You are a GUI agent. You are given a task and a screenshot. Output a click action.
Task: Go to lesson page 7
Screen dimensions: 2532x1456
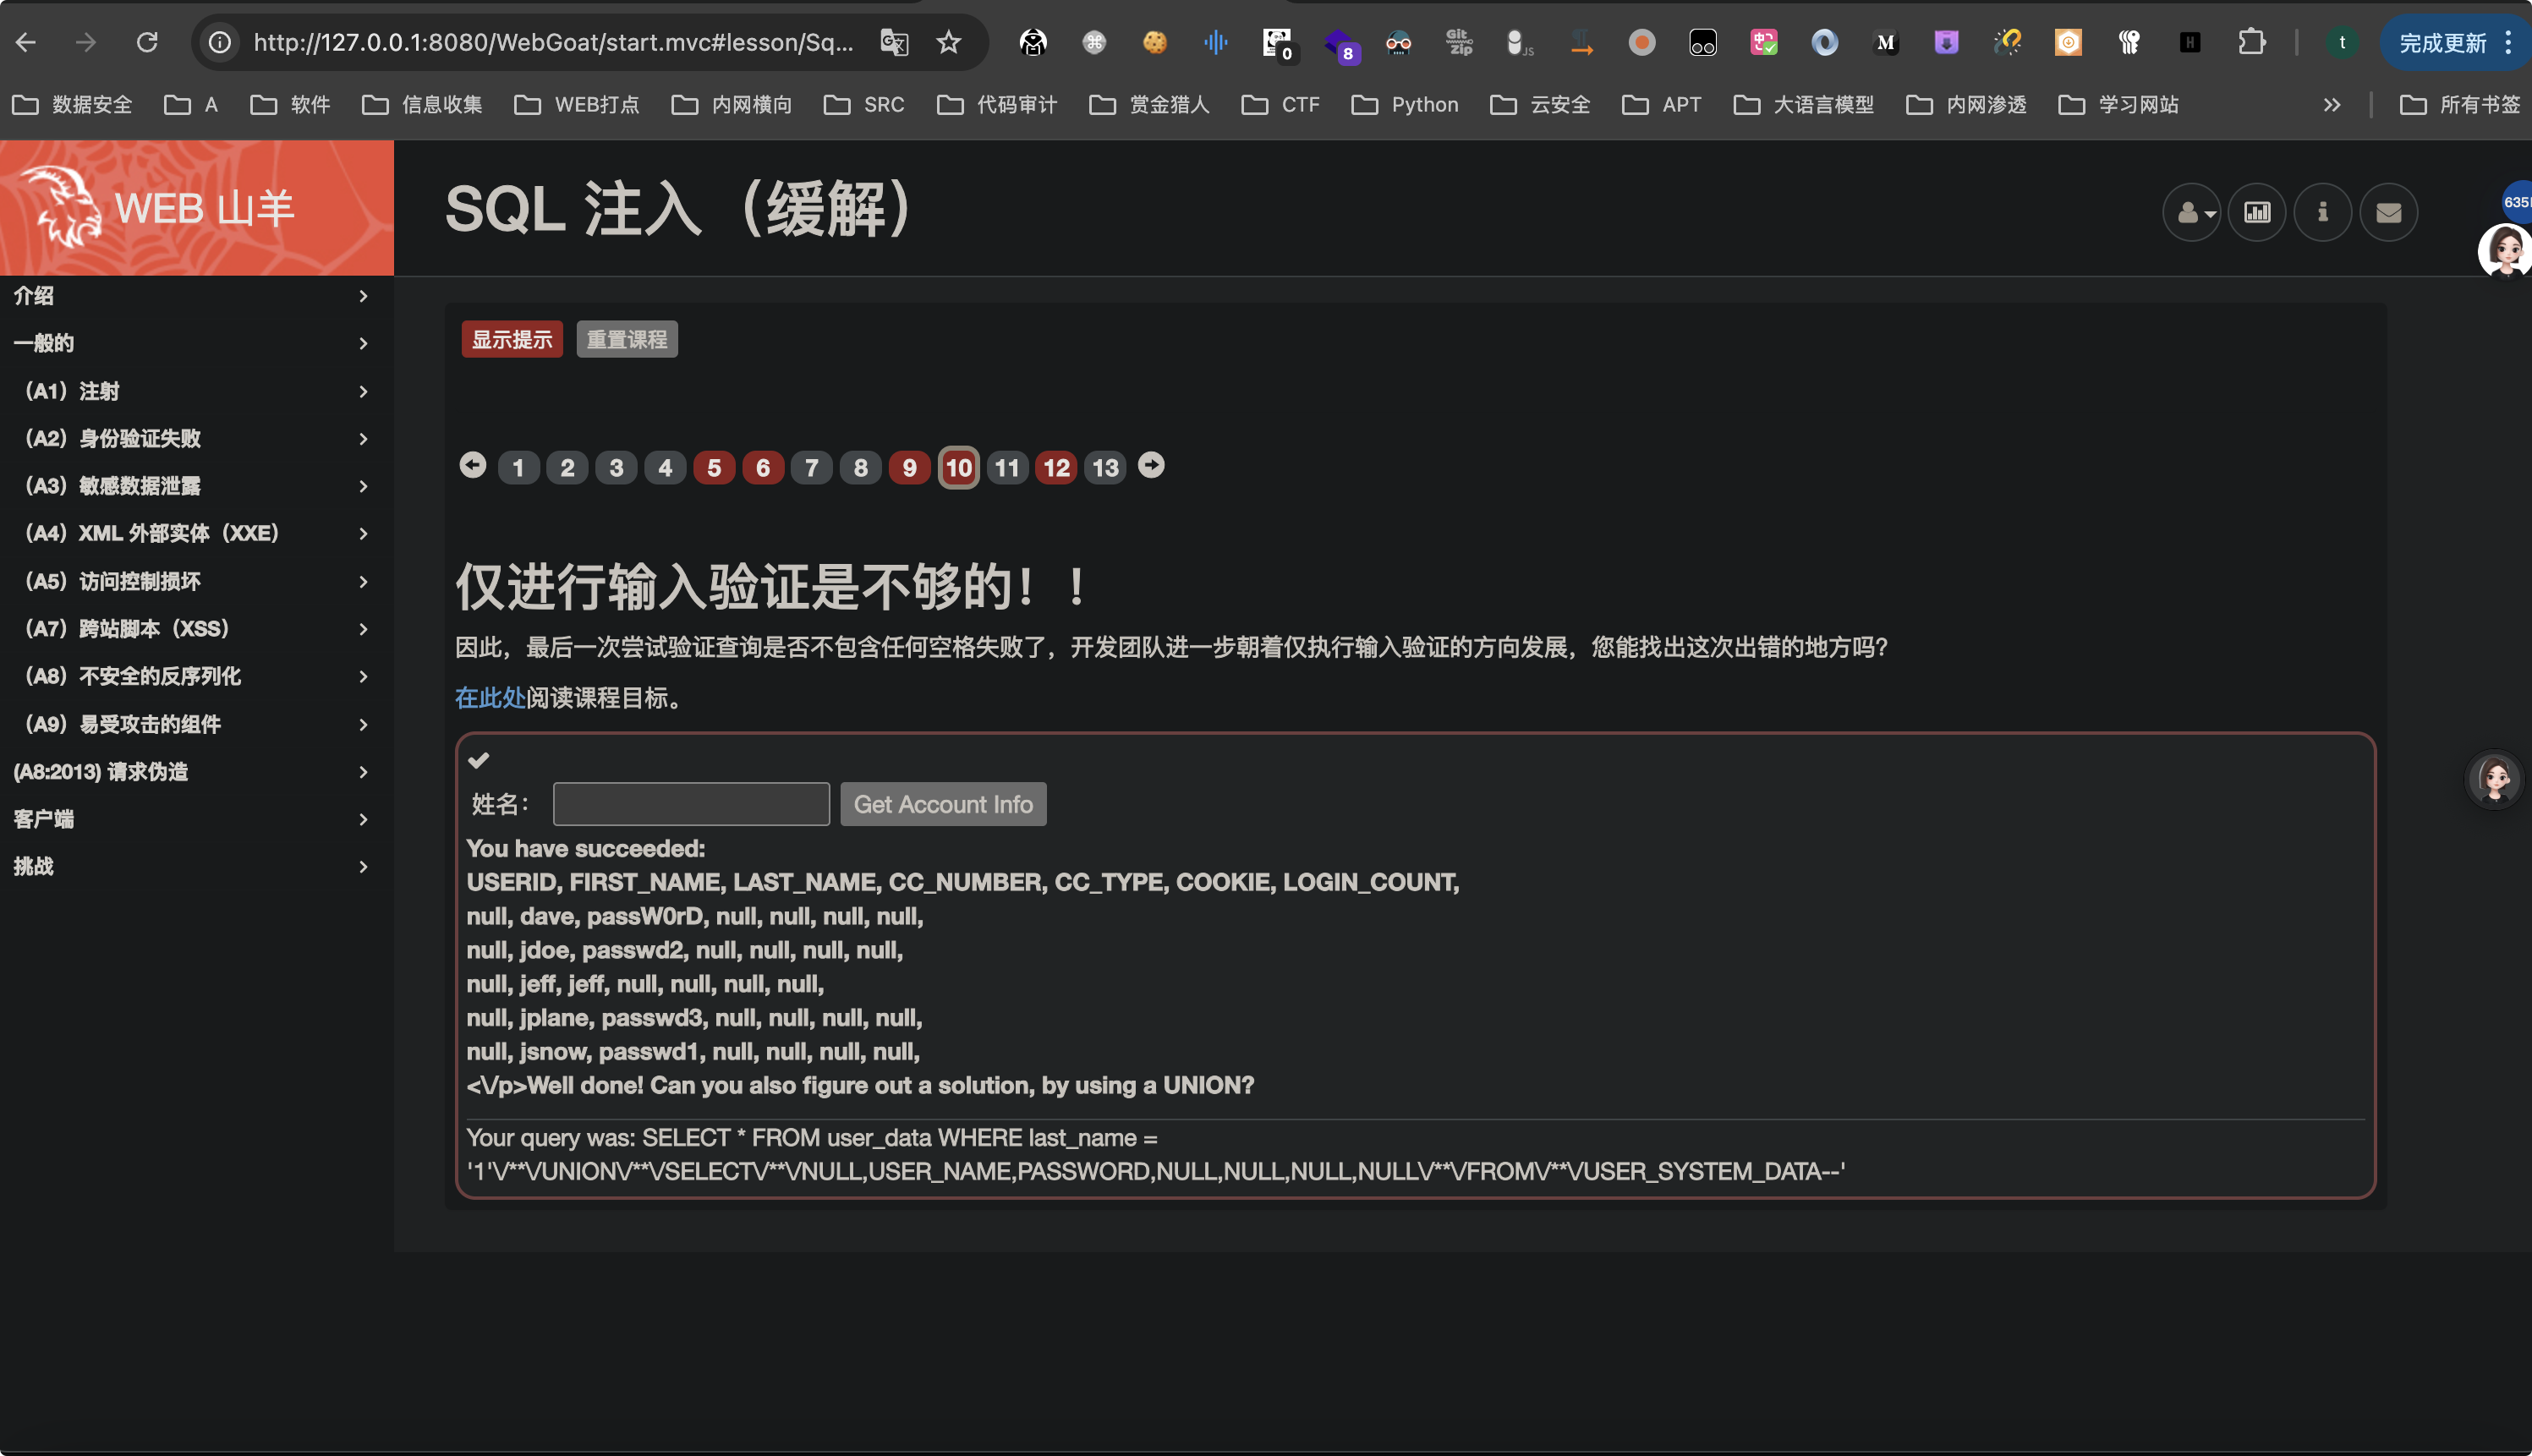812,467
